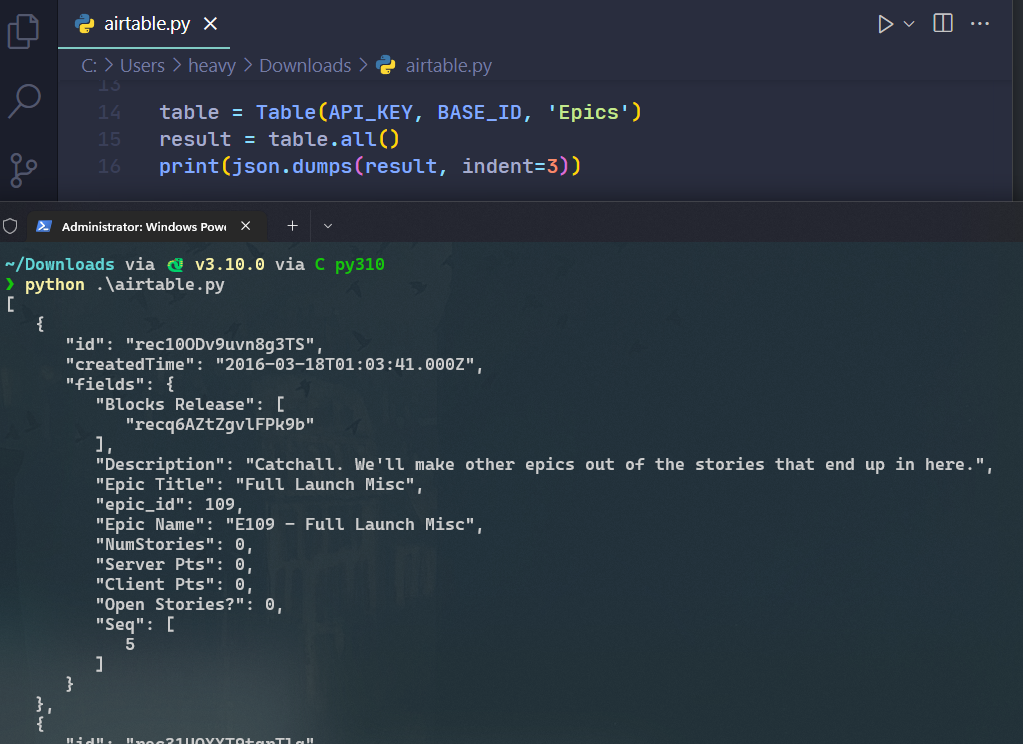Open the terminal launch profile dropdown
The width and height of the screenshot is (1023, 744).
(x=327, y=225)
